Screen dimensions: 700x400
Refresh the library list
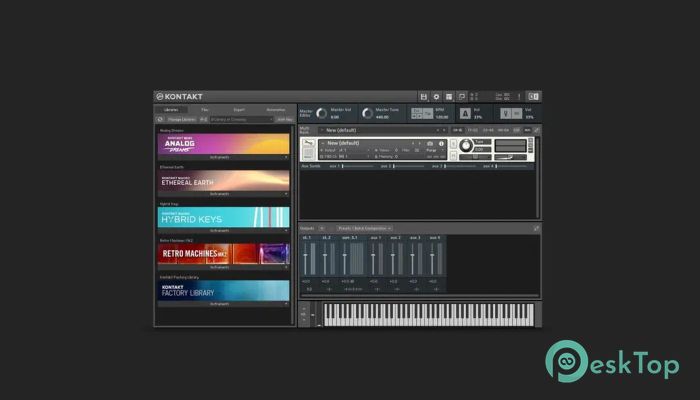[160, 119]
